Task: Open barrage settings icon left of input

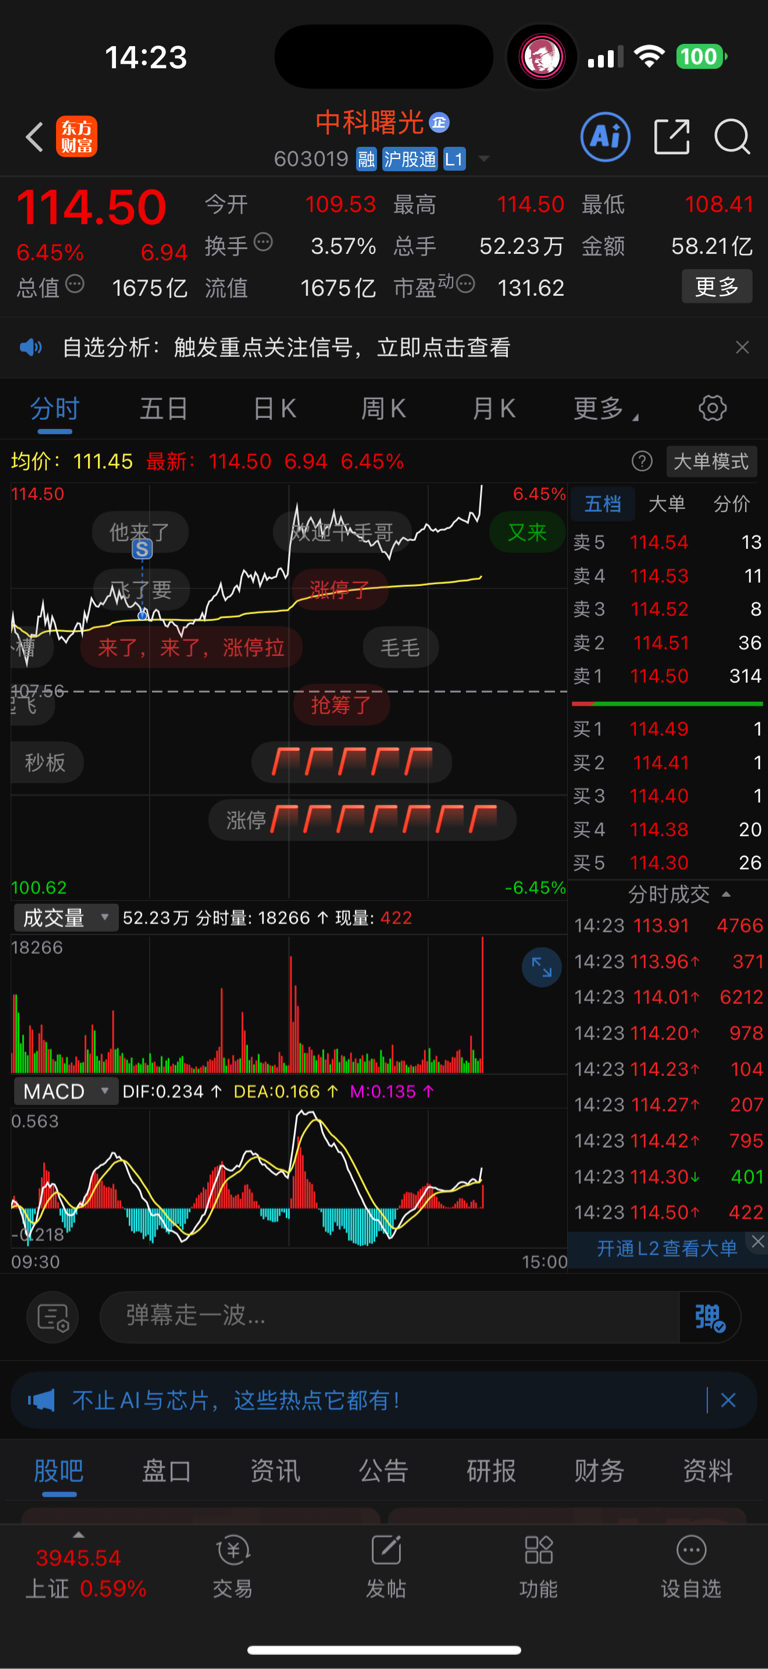Action: pyautogui.click(x=53, y=1318)
